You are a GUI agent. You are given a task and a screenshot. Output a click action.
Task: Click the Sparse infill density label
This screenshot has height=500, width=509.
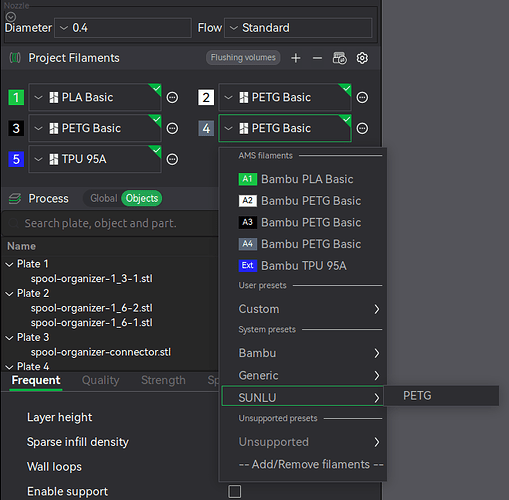[78, 442]
